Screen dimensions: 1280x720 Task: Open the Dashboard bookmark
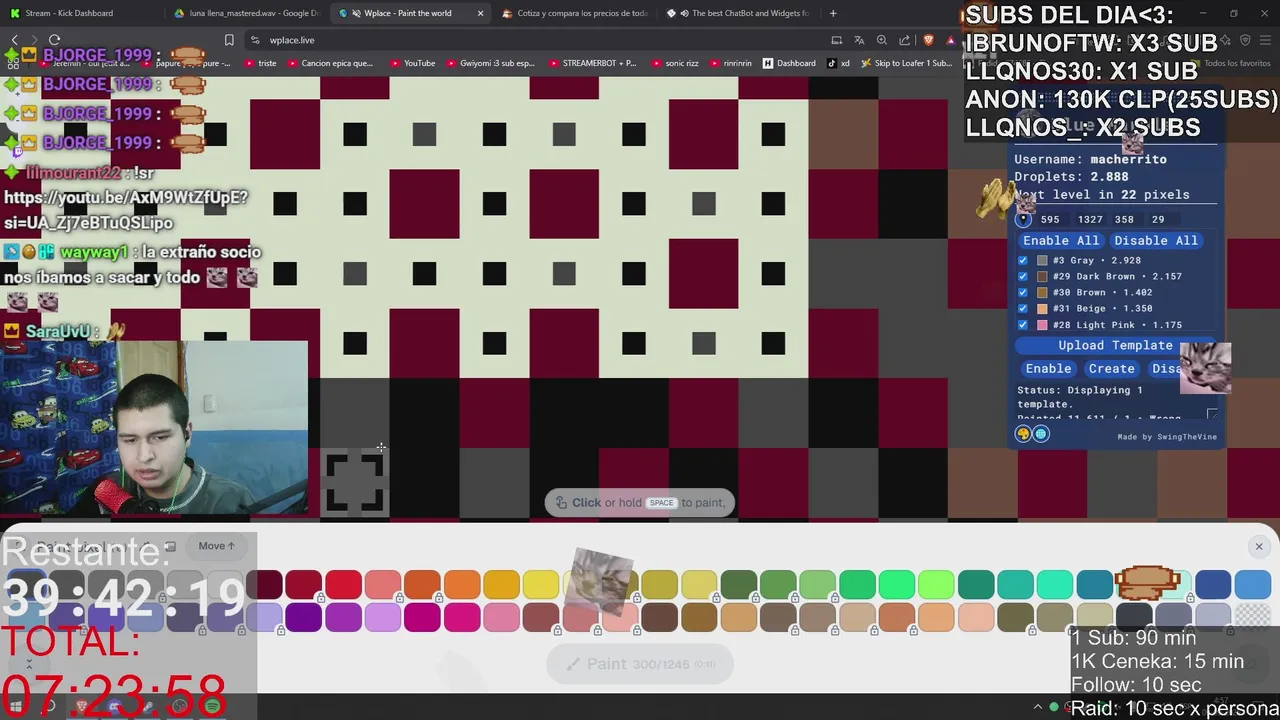point(789,63)
